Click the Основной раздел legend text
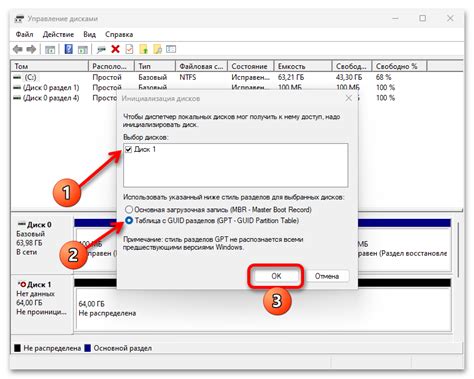The height and width of the screenshot is (379, 474). tap(123, 348)
